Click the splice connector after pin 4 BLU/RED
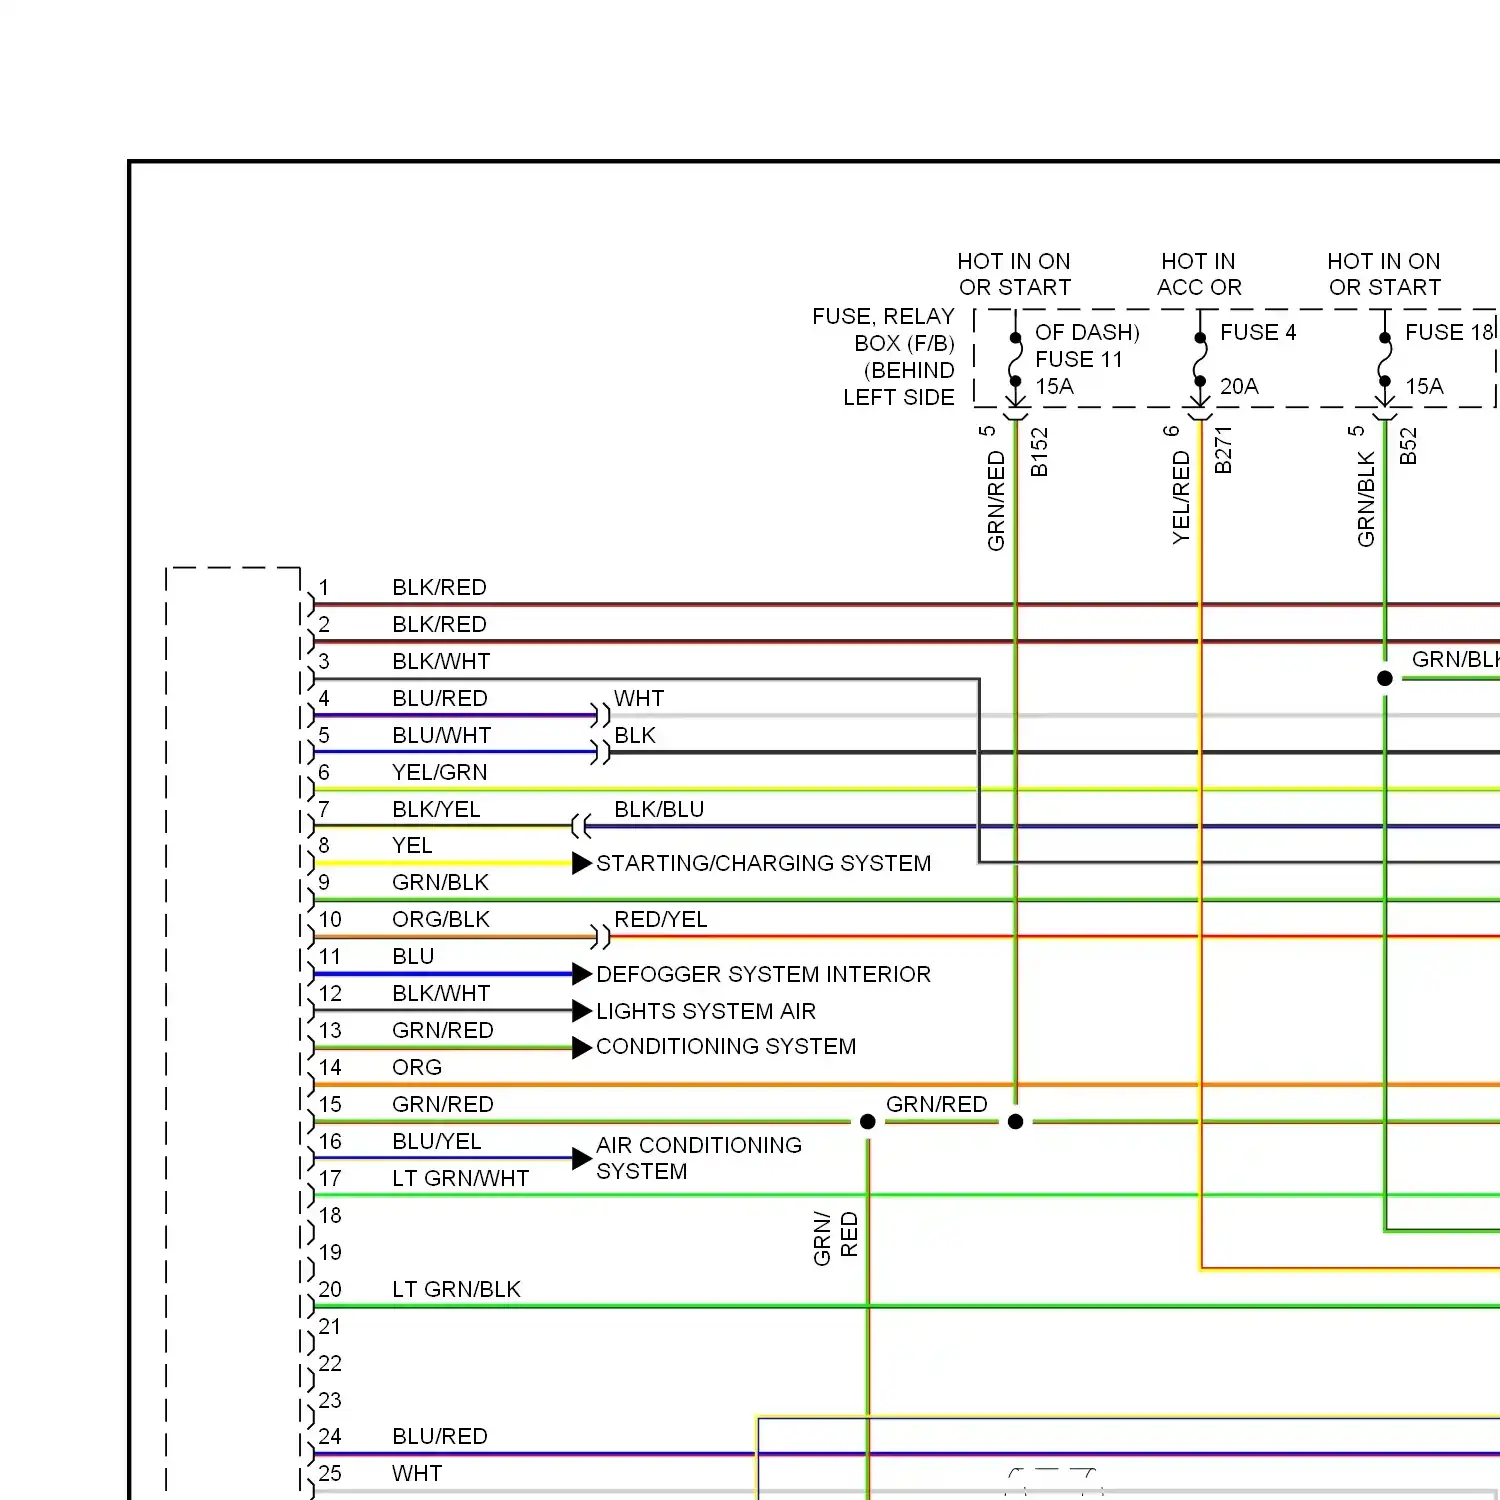Screen dimensions: 1500x1500 click(x=600, y=716)
